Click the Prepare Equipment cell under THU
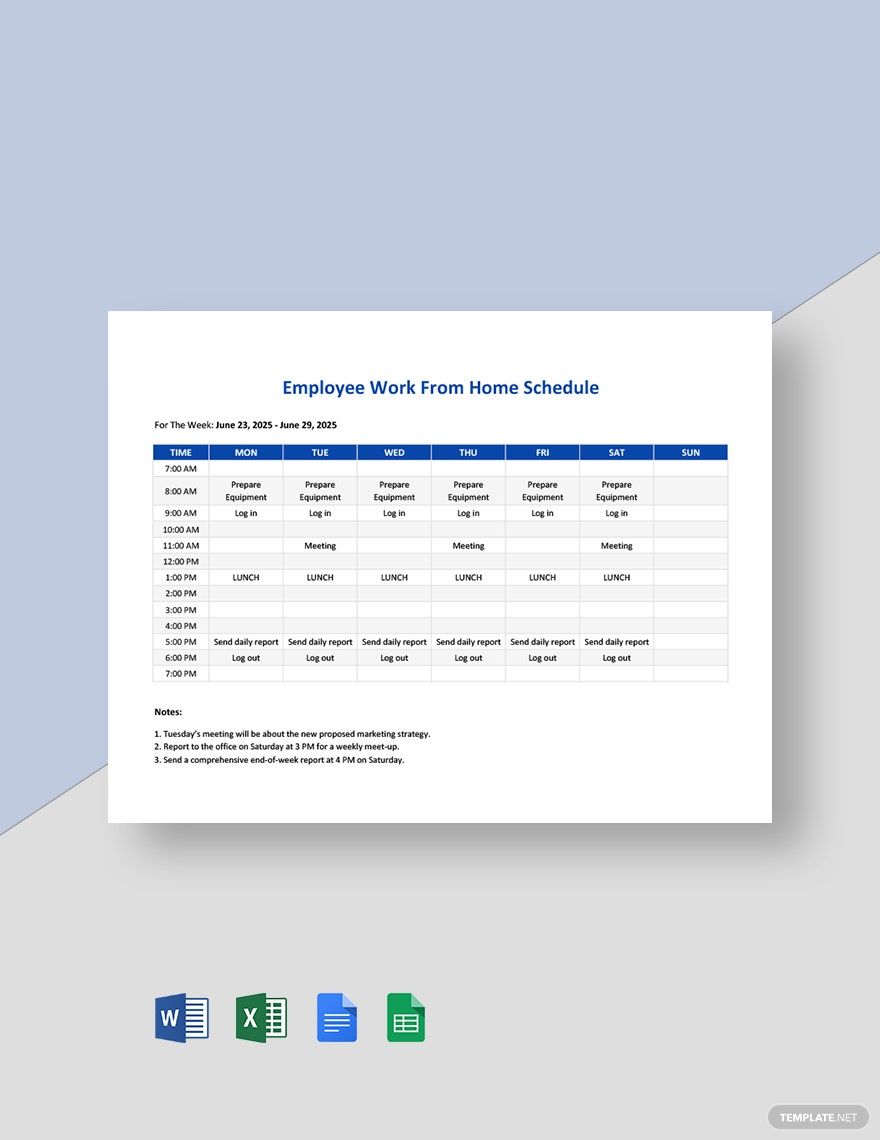The width and height of the screenshot is (880, 1140). pos(468,491)
